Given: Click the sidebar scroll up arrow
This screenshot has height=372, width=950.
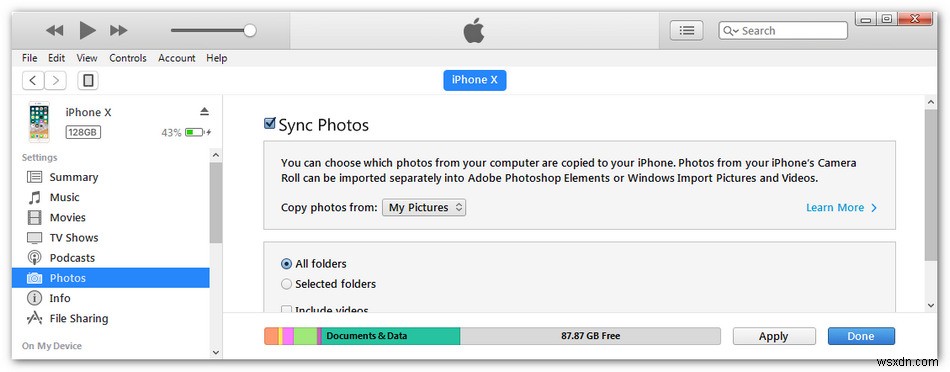Looking at the screenshot, I should pyautogui.click(x=216, y=156).
